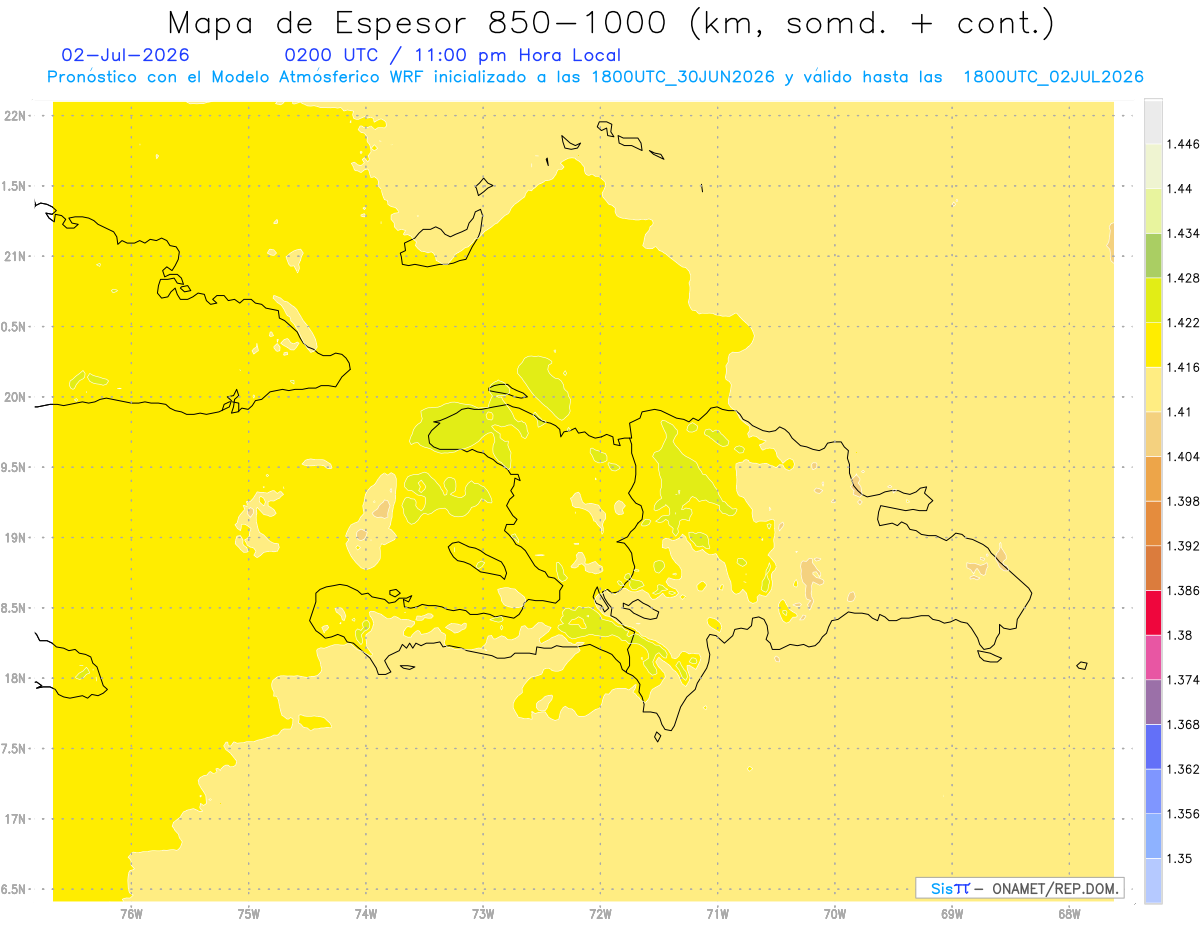
Task: Pick the gray swatch above 1.446 in legend
Action: click(1153, 122)
